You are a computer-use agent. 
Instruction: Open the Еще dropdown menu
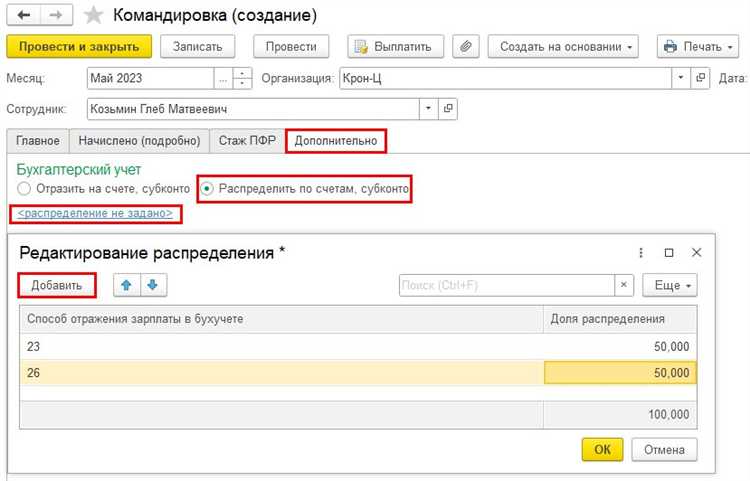(670, 285)
